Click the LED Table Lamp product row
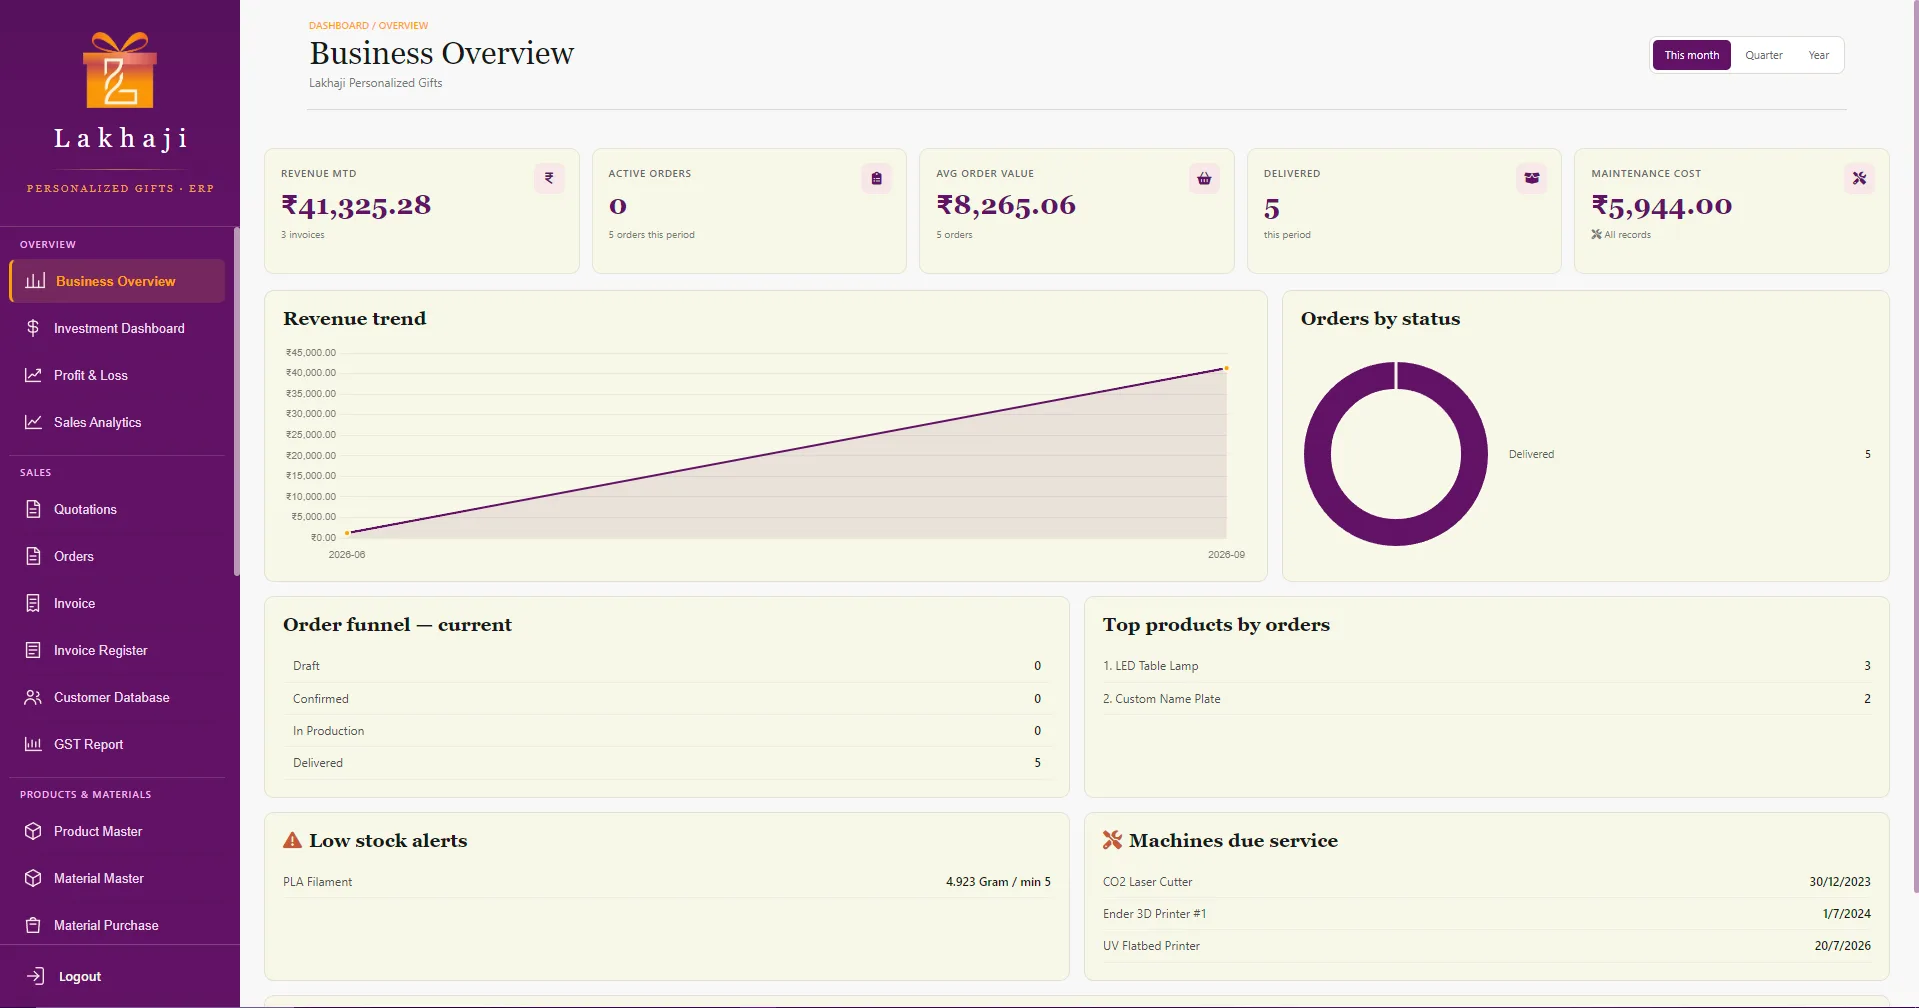The image size is (1919, 1008). pos(1486,666)
